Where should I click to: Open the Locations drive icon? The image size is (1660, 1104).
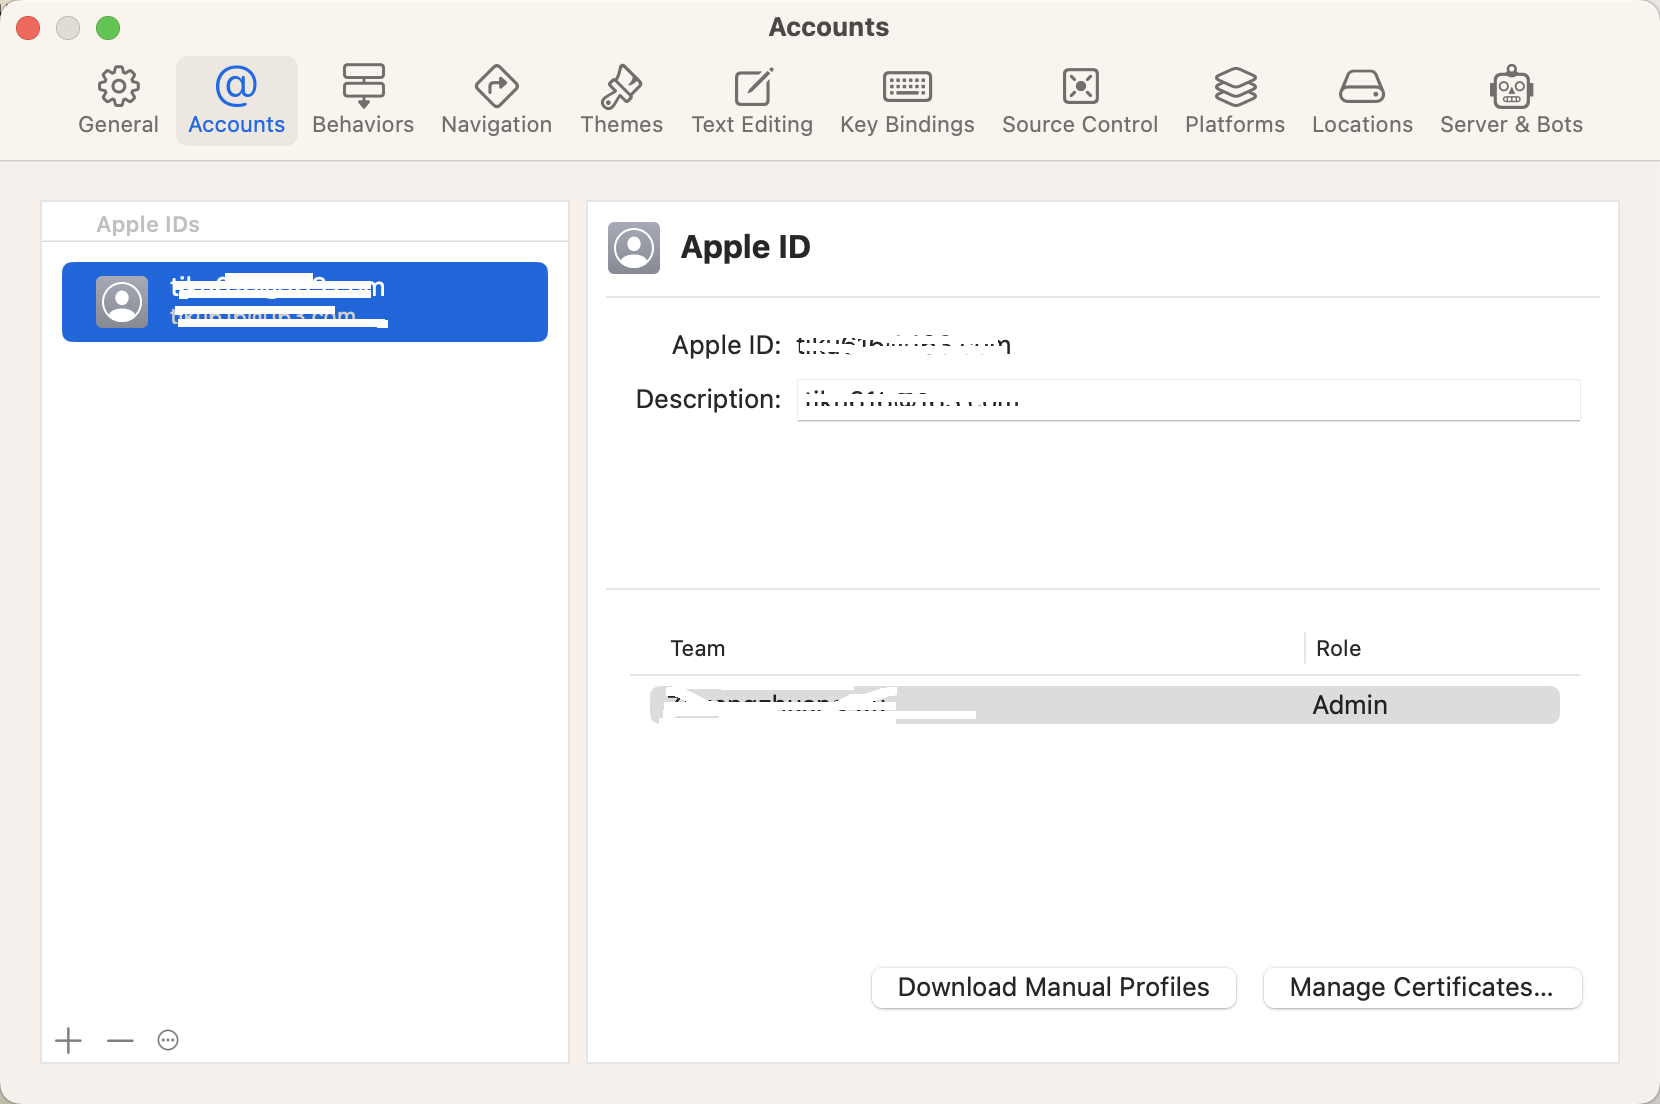1362,87
